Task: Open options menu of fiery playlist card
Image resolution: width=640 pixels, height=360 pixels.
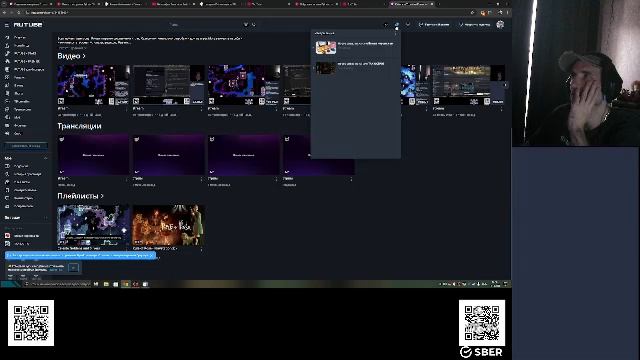Action: (201, 249)
